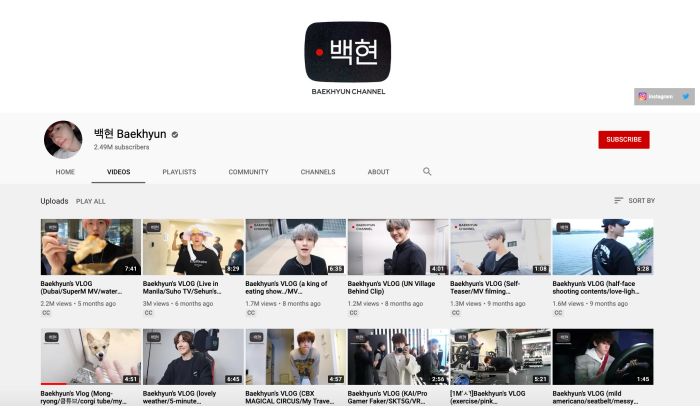Click title Baekhyun's VLOG (mild americano/seatbelt
The width and height of the screenshot is (700, 406).
595,398
